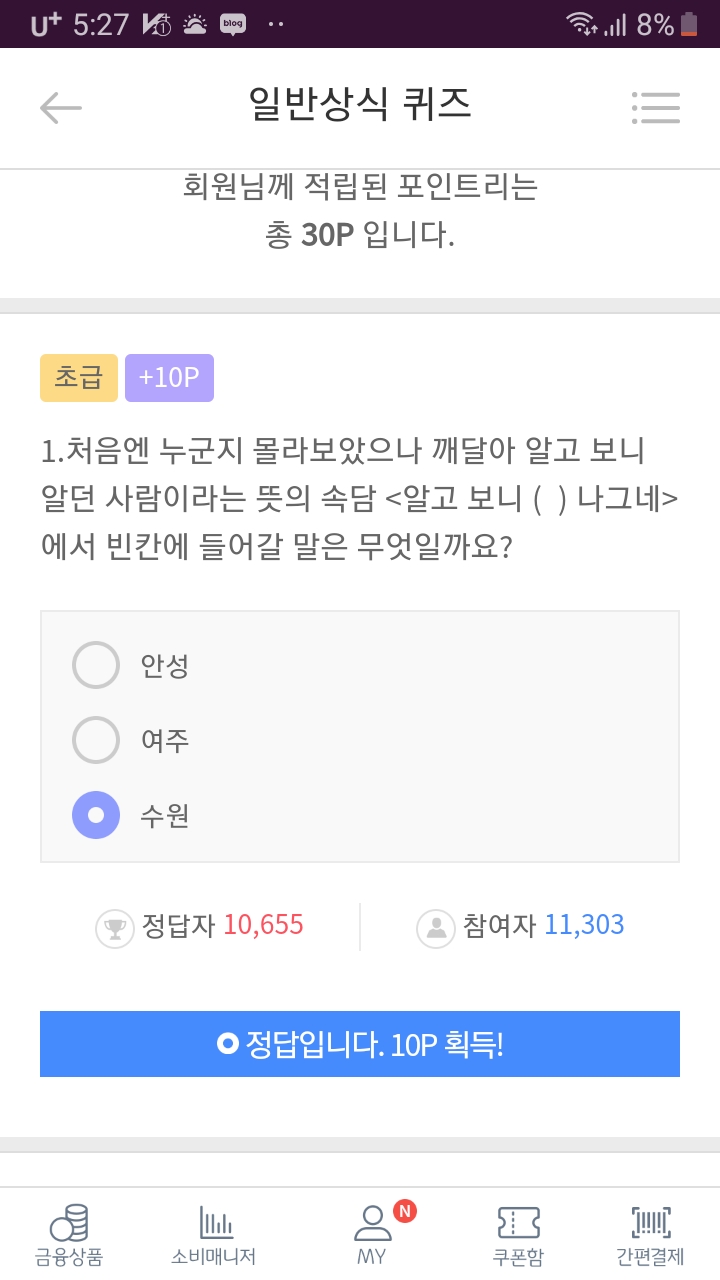Tap the +10P reward badge
This screenshot has height=1280, width=720.
pos(169,378)
